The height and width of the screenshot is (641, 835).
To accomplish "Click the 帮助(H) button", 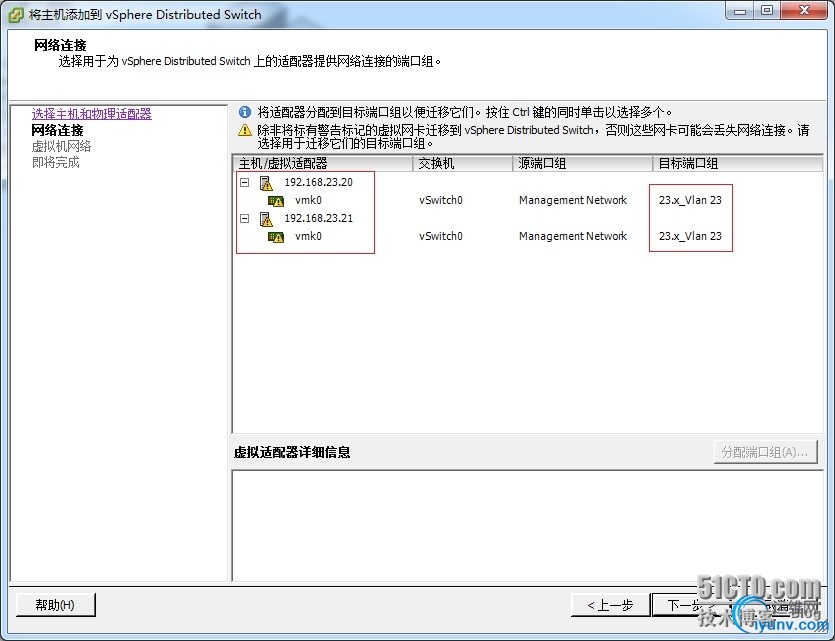I will [x=56, y=605].
